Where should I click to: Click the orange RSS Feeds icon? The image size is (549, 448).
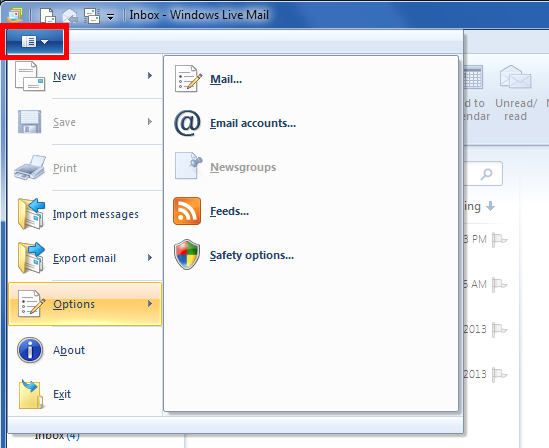pos(187,211)
